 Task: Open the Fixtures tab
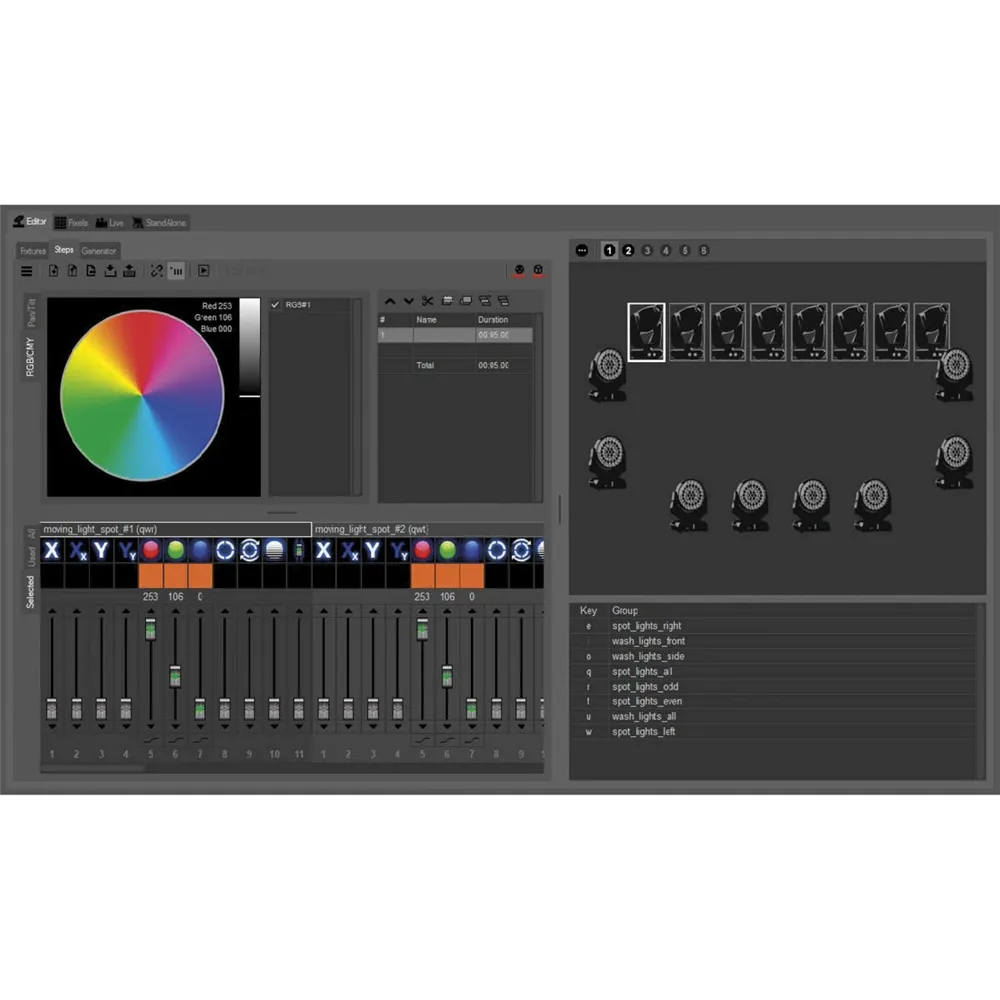click(x=33, y=250)
